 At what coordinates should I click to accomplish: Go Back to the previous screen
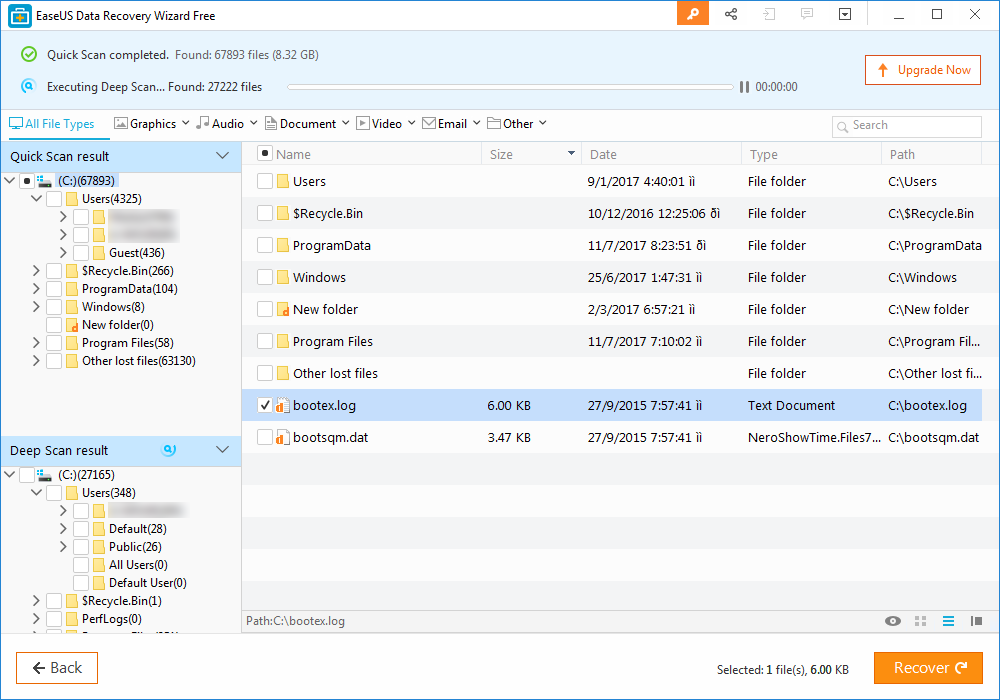[x=57, y=668]
